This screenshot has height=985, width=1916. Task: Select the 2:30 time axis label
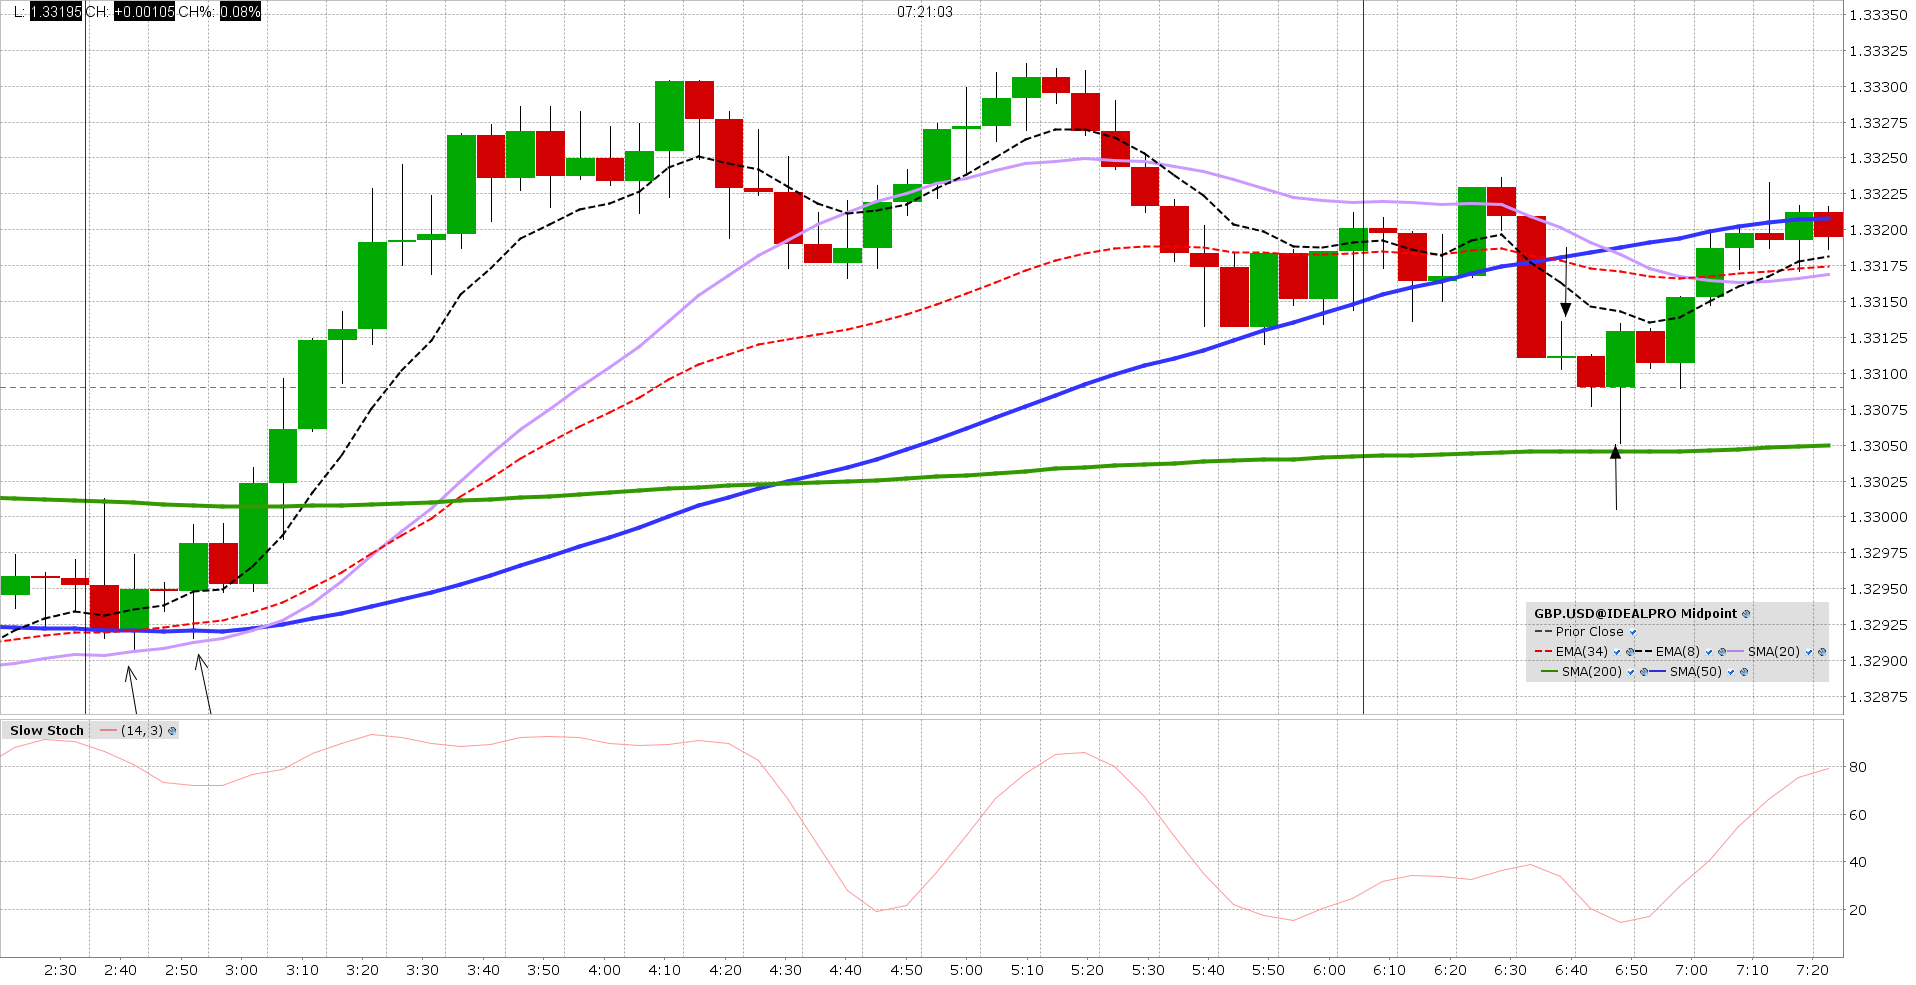[61, 970]
